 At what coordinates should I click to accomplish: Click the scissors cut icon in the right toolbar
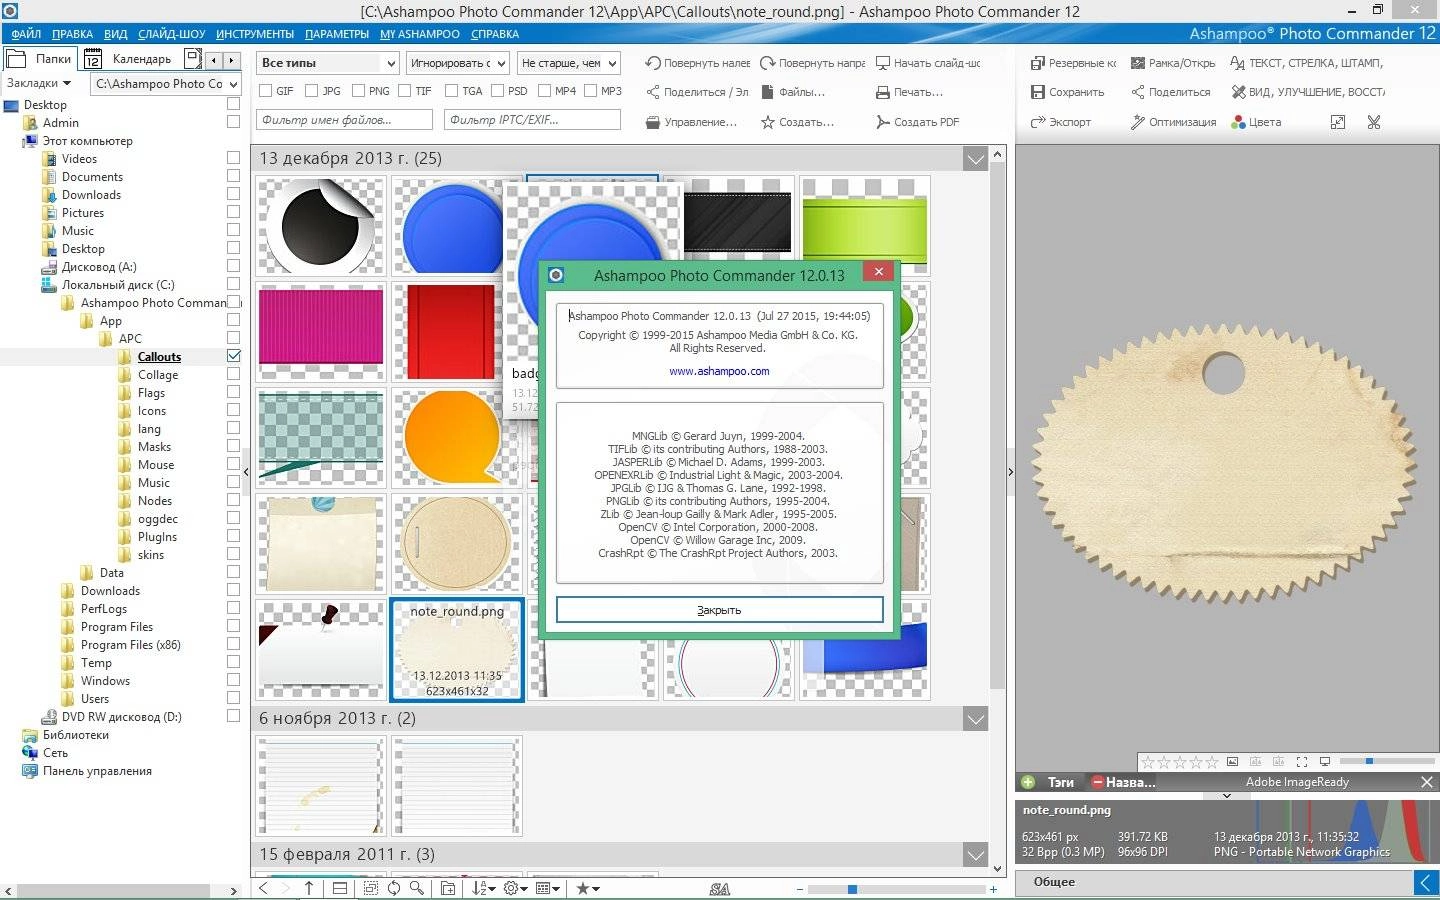point(1374,122)
